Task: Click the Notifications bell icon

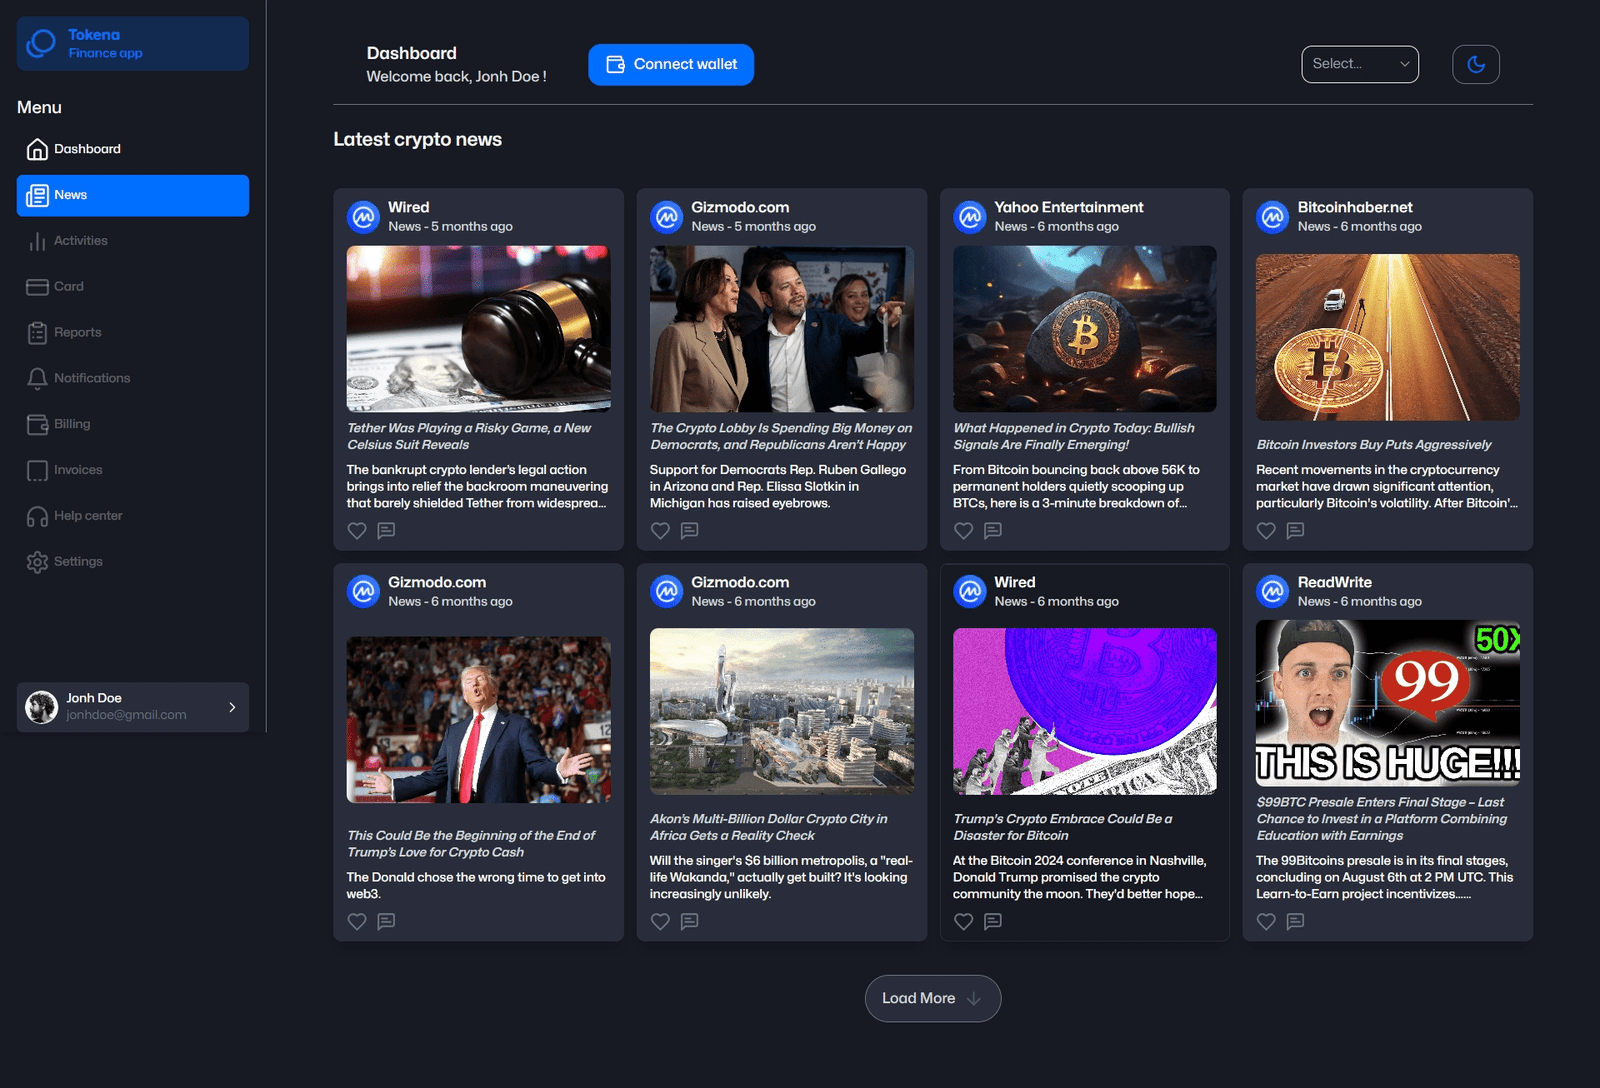Action: click(37, 378)
